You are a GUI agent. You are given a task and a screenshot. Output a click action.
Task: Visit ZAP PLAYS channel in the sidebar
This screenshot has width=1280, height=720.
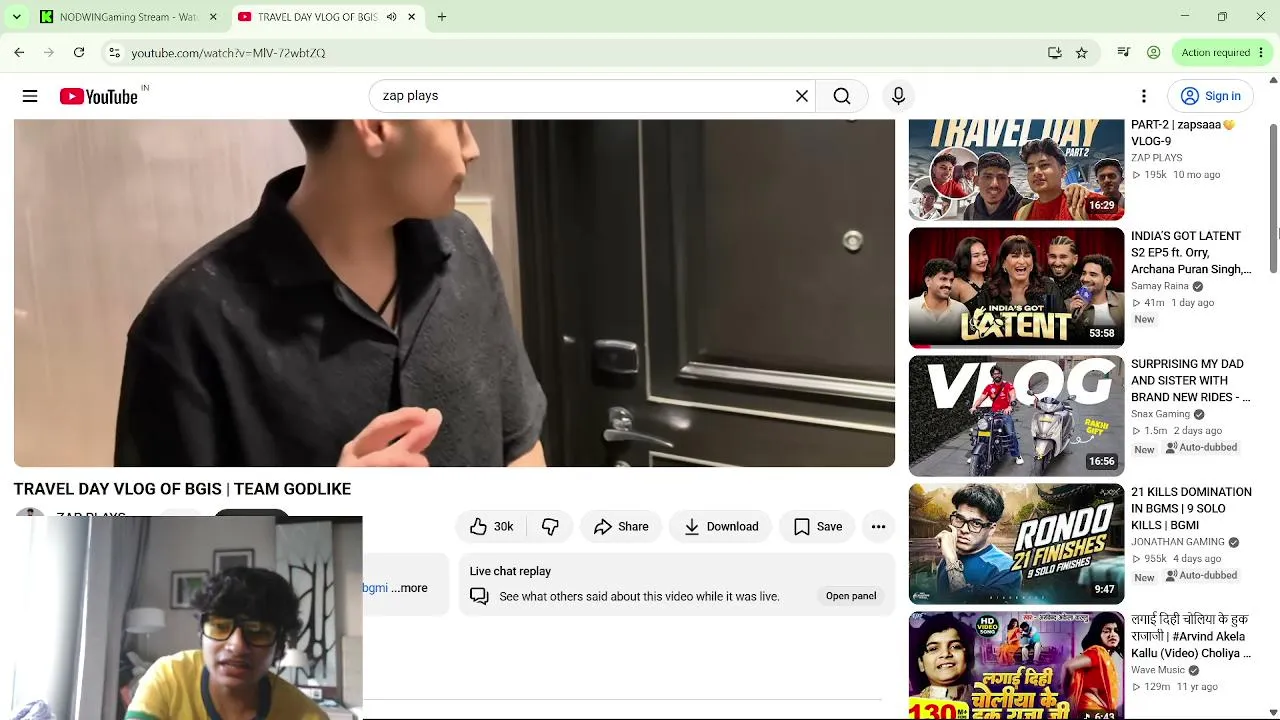[1157, 158]
